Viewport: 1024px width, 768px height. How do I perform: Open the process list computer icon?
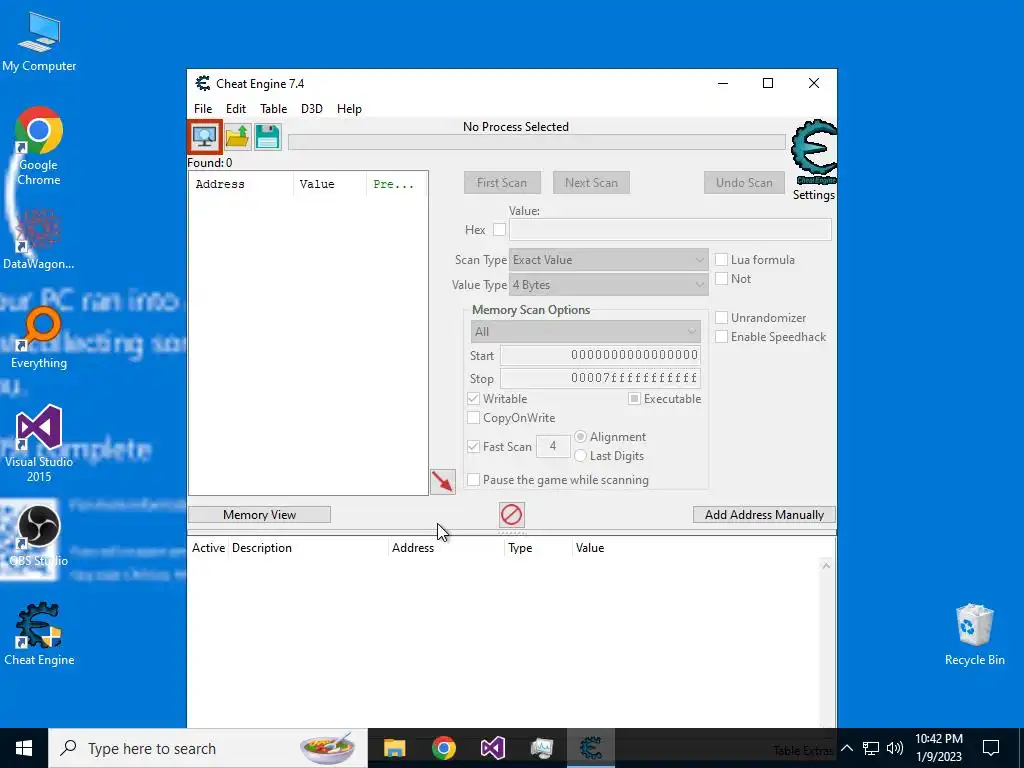tap(205, 137)
